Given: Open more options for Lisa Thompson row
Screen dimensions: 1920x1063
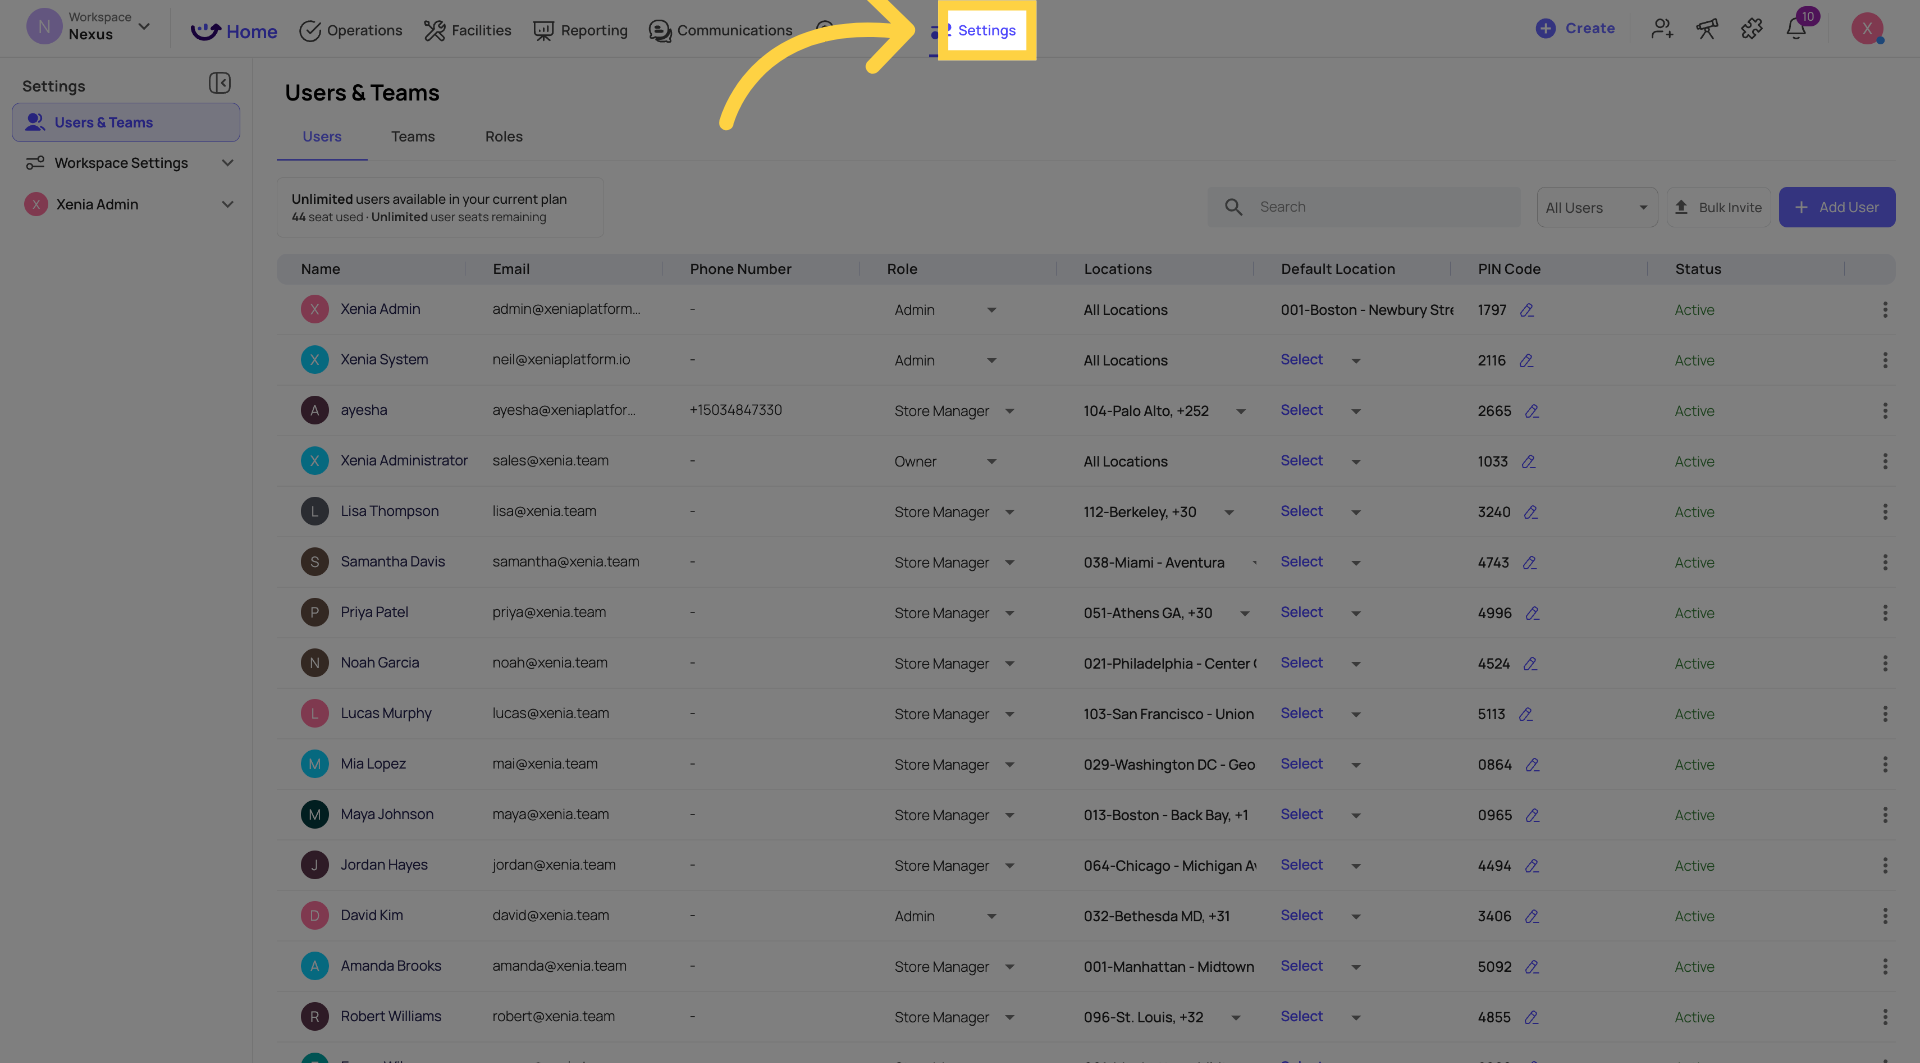Looking at the screenshot, I should tap(1885, 512).
